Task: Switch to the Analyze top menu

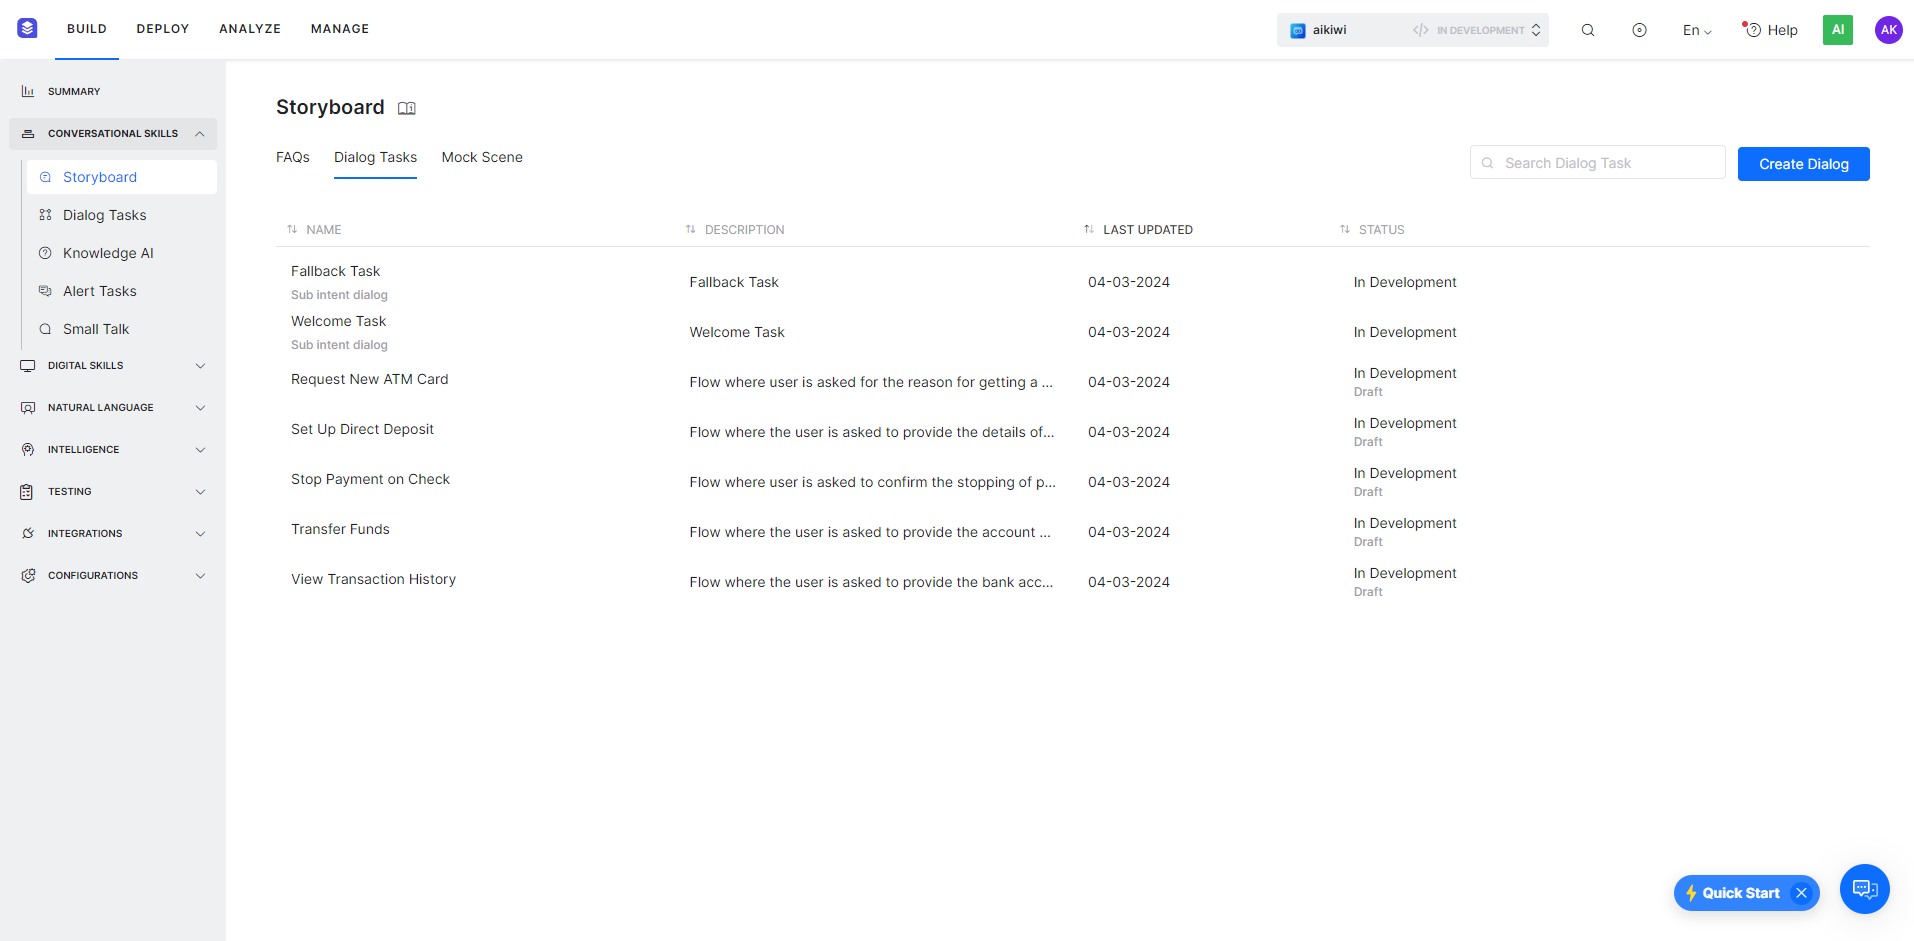Action: (250, 29)
